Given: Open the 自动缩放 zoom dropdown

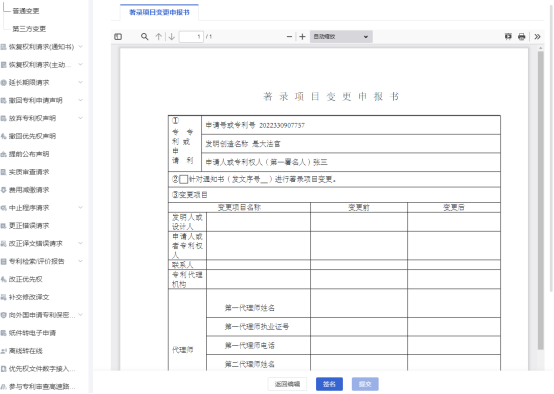Looking at the screenshot, I should click(341, 37).
